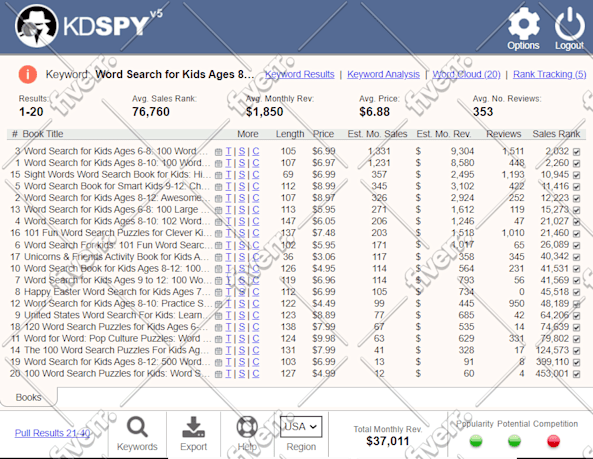This screenshot has height=459, width=593.
Task: Open Help lifebuoy icon
Action: 247,427
